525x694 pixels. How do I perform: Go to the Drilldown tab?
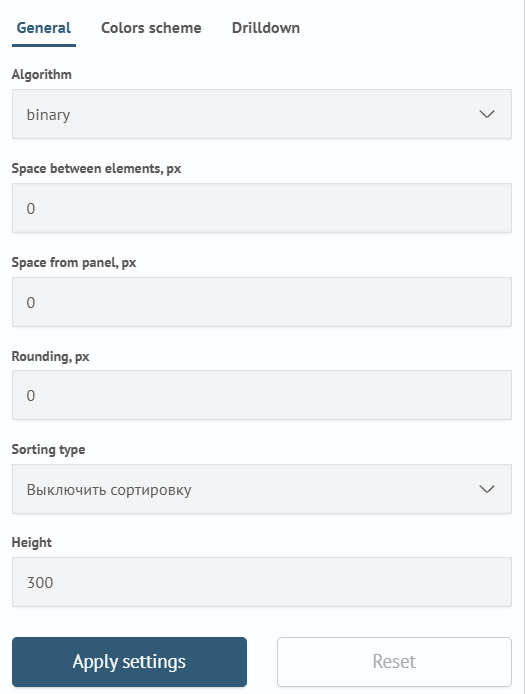[x=266, y=28]
